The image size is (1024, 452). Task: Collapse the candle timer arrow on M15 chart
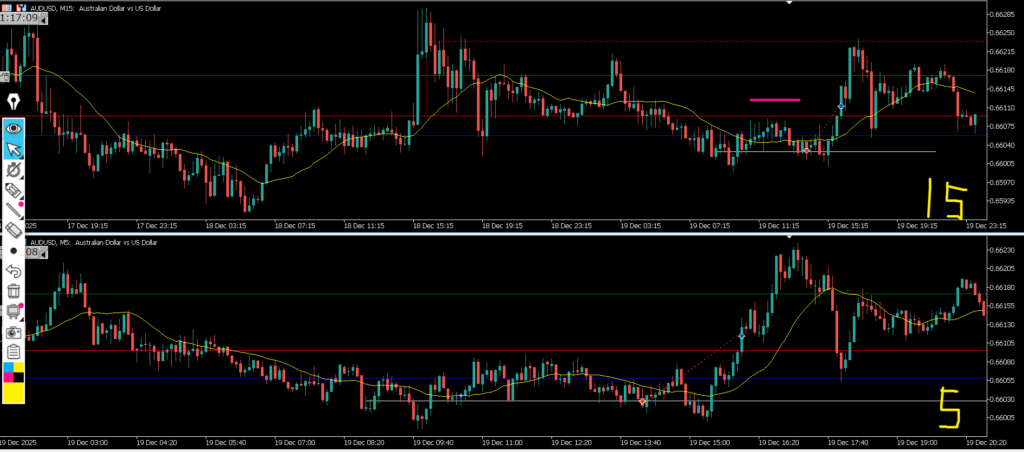47,18
